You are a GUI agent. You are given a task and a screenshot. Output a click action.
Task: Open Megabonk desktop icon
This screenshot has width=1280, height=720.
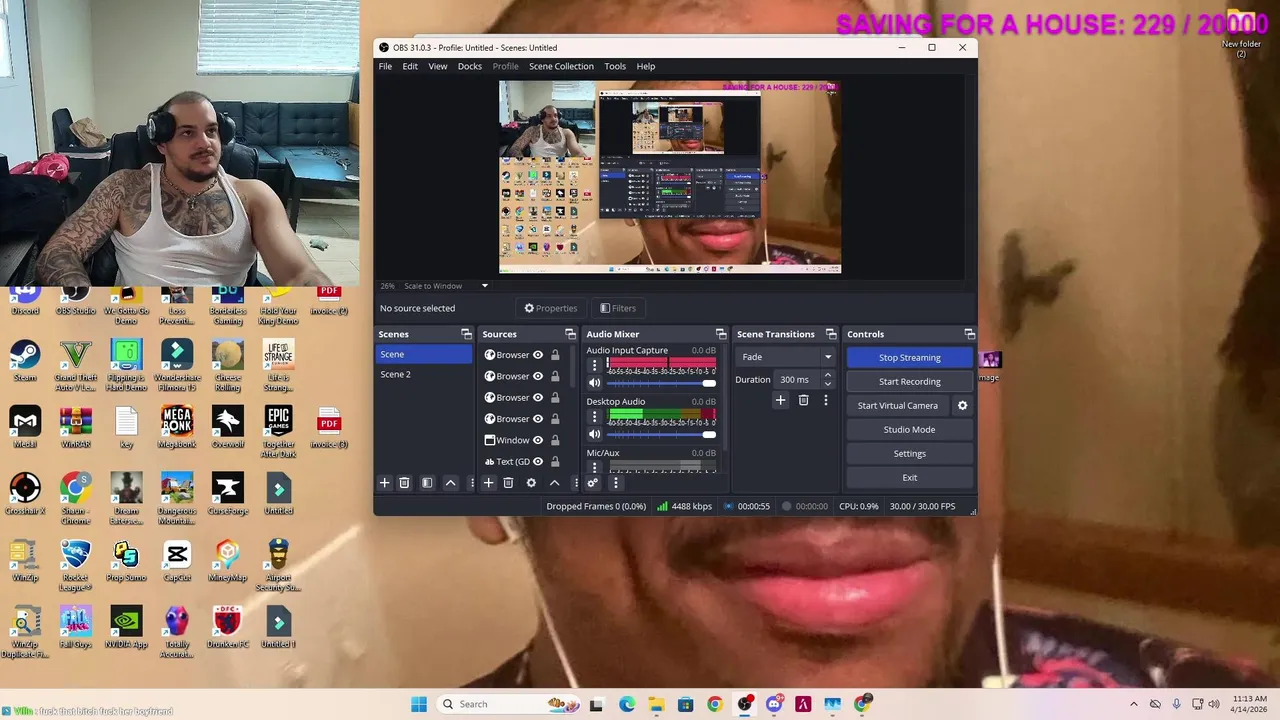point(177,427)
